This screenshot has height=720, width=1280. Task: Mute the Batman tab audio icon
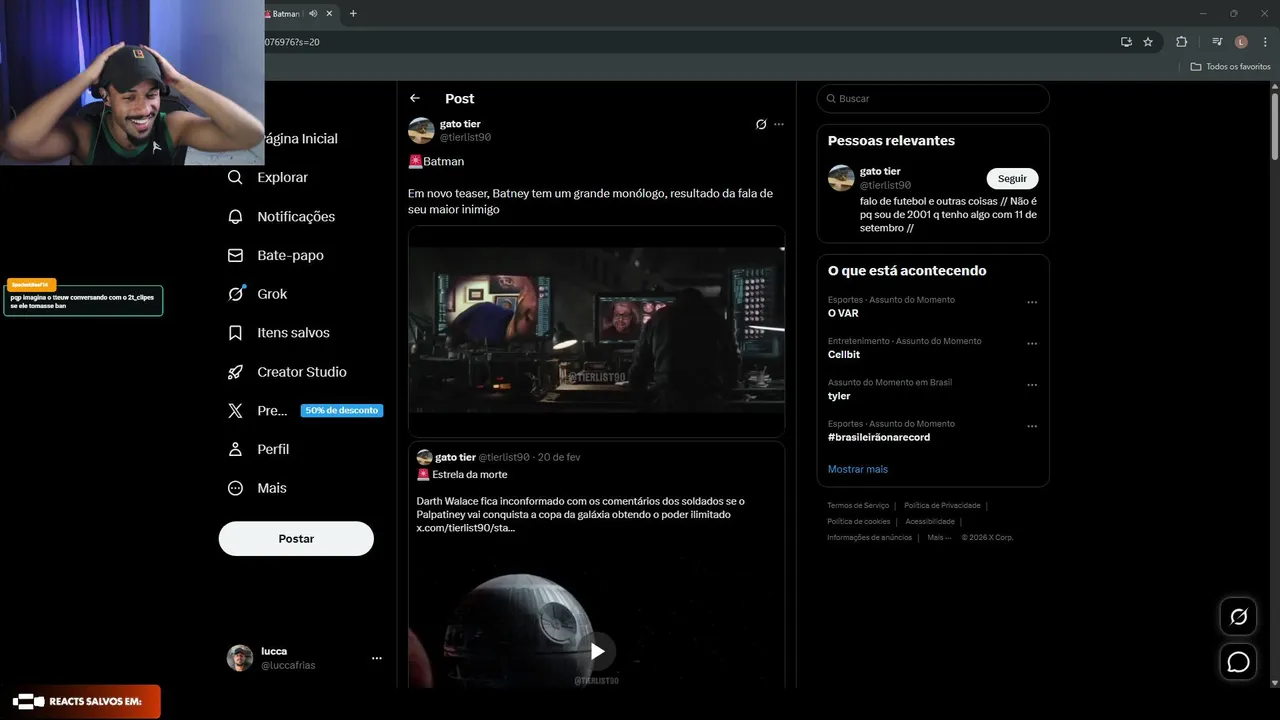313,14
